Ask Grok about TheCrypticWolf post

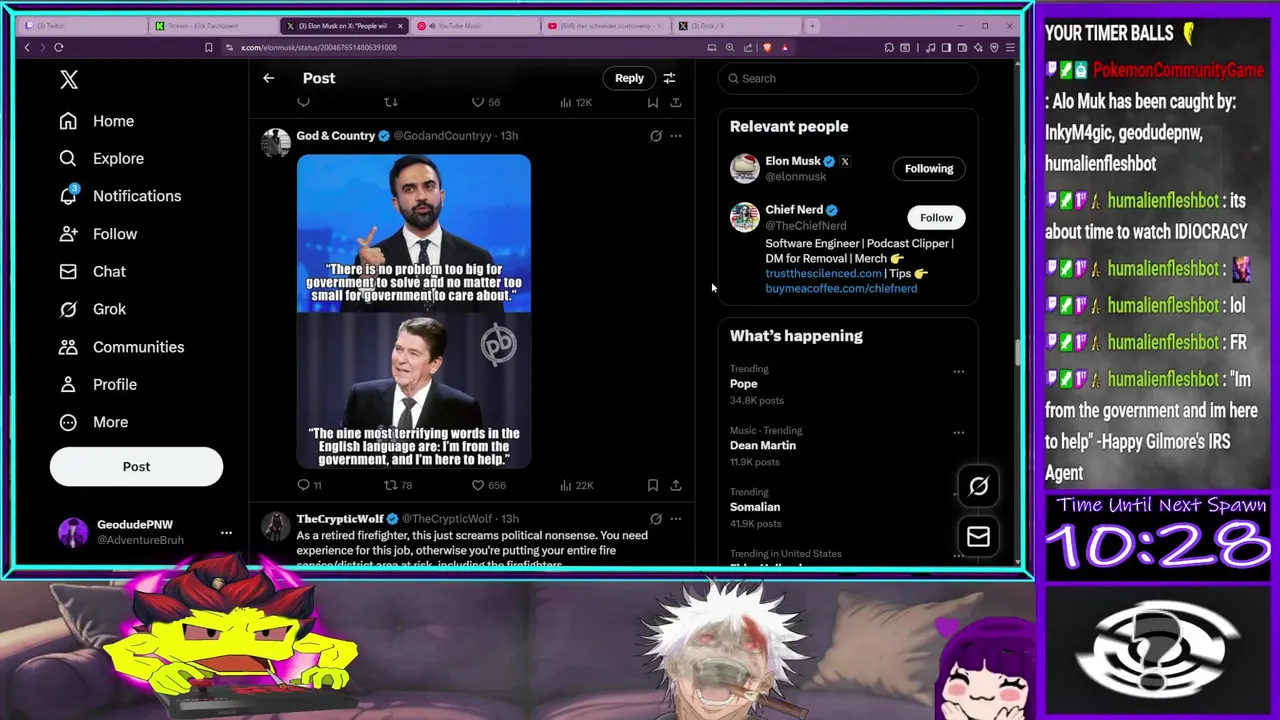point(656,519)
